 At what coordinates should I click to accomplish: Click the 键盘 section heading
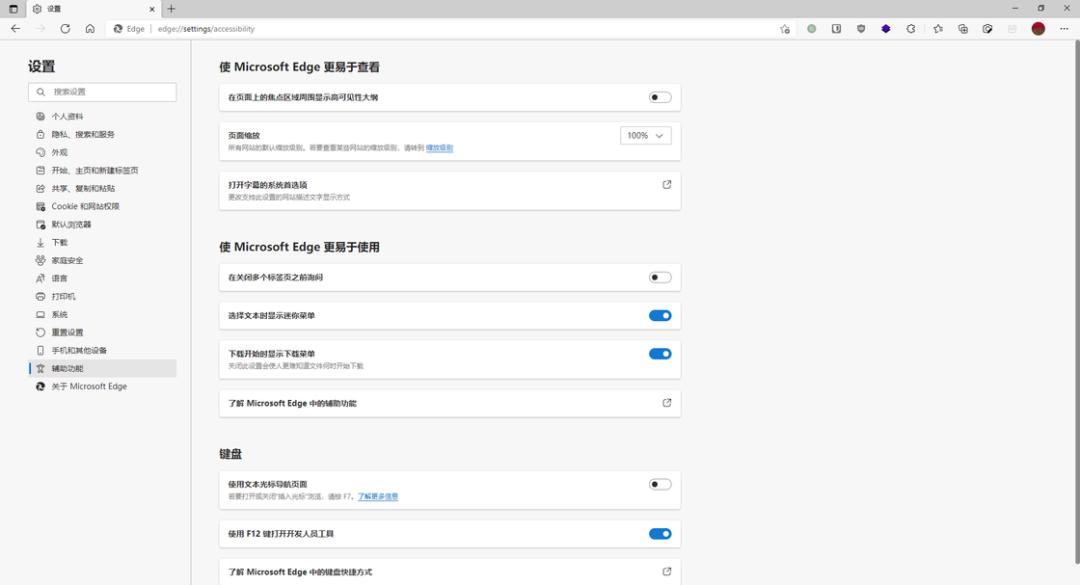click(x=230, y=454)
